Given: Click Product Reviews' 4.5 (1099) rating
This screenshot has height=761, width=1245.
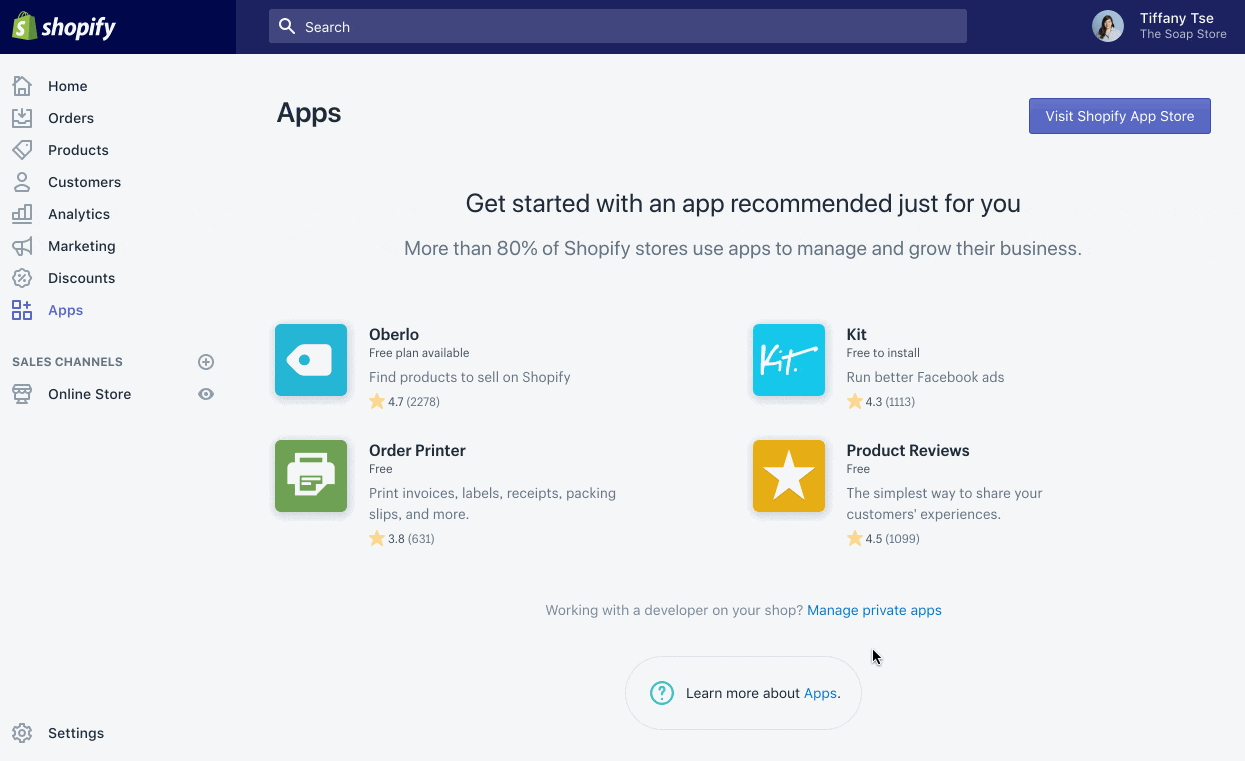Looking at the screenshot, I should 883,539.
